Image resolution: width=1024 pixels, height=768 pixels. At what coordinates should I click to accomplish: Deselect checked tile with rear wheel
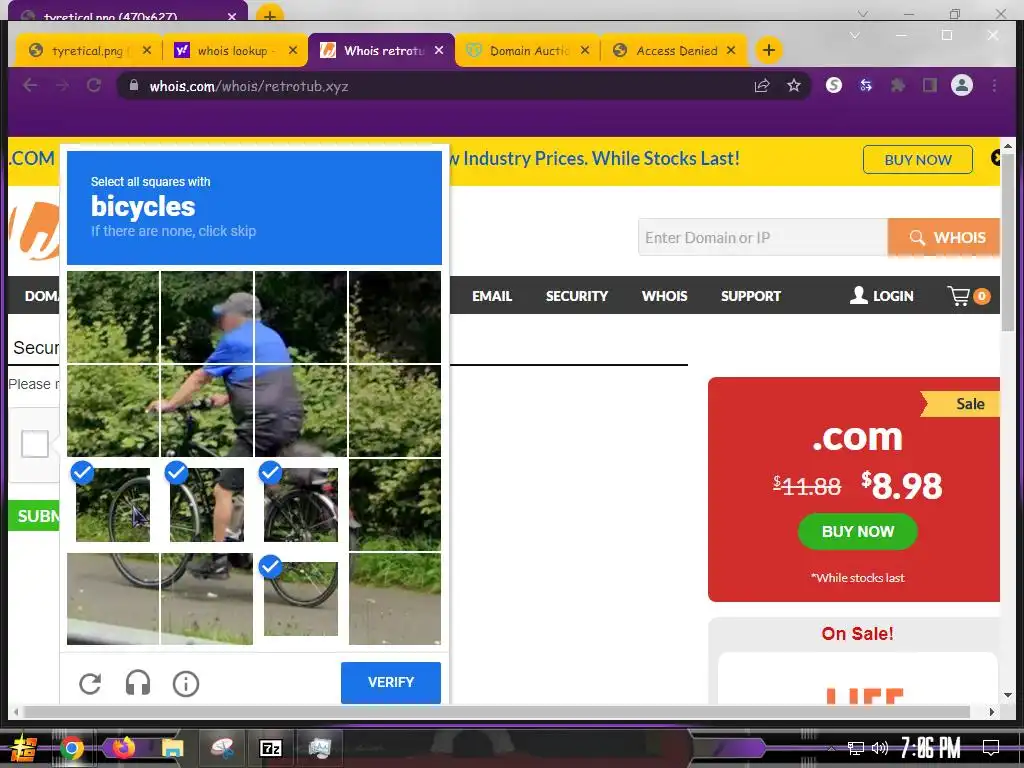point(301,505)
